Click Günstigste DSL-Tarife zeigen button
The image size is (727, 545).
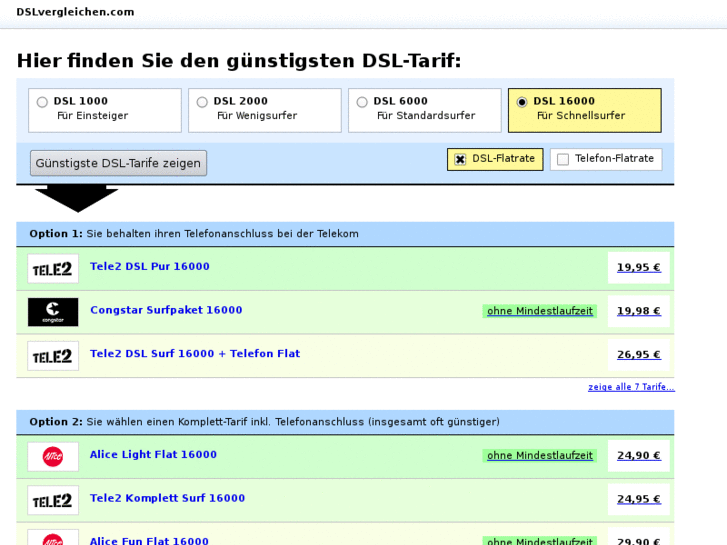(118, 163)
